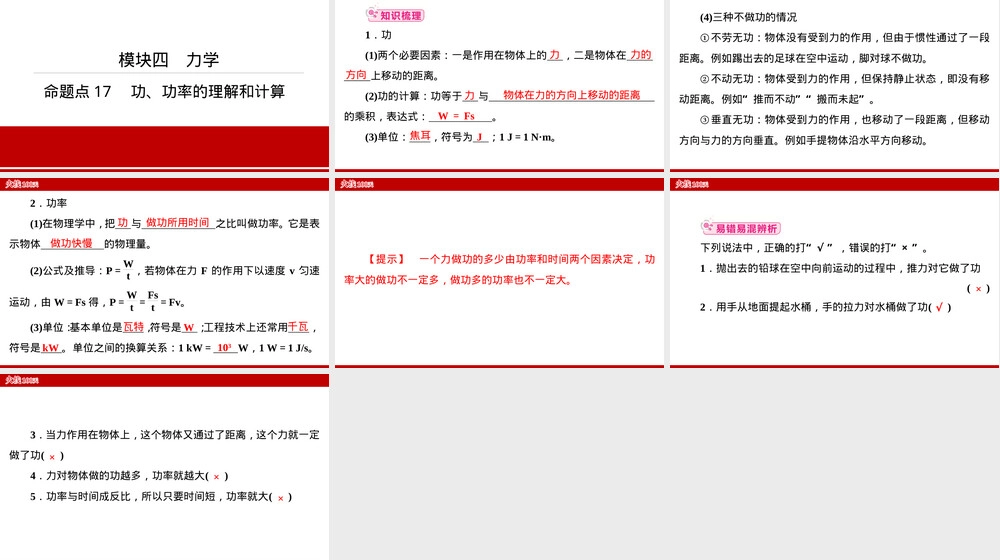Click the red check mark in question 2
Image resolution: width=1000 pixels, height=560 pixels.
(939, 307)
